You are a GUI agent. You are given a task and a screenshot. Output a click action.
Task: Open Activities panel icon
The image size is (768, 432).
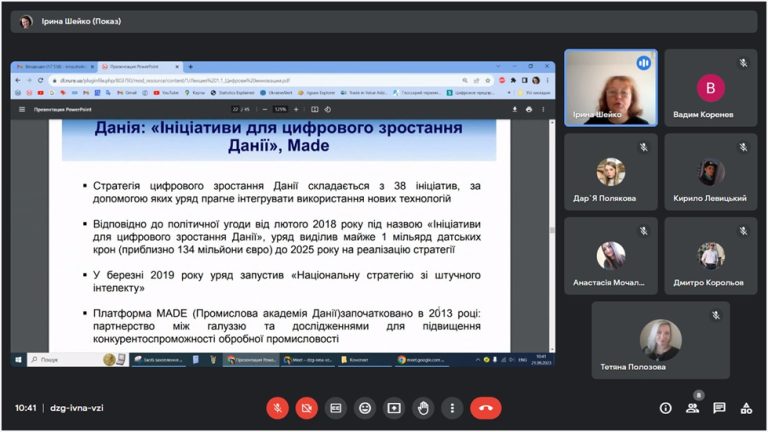[x=746, y=408]
